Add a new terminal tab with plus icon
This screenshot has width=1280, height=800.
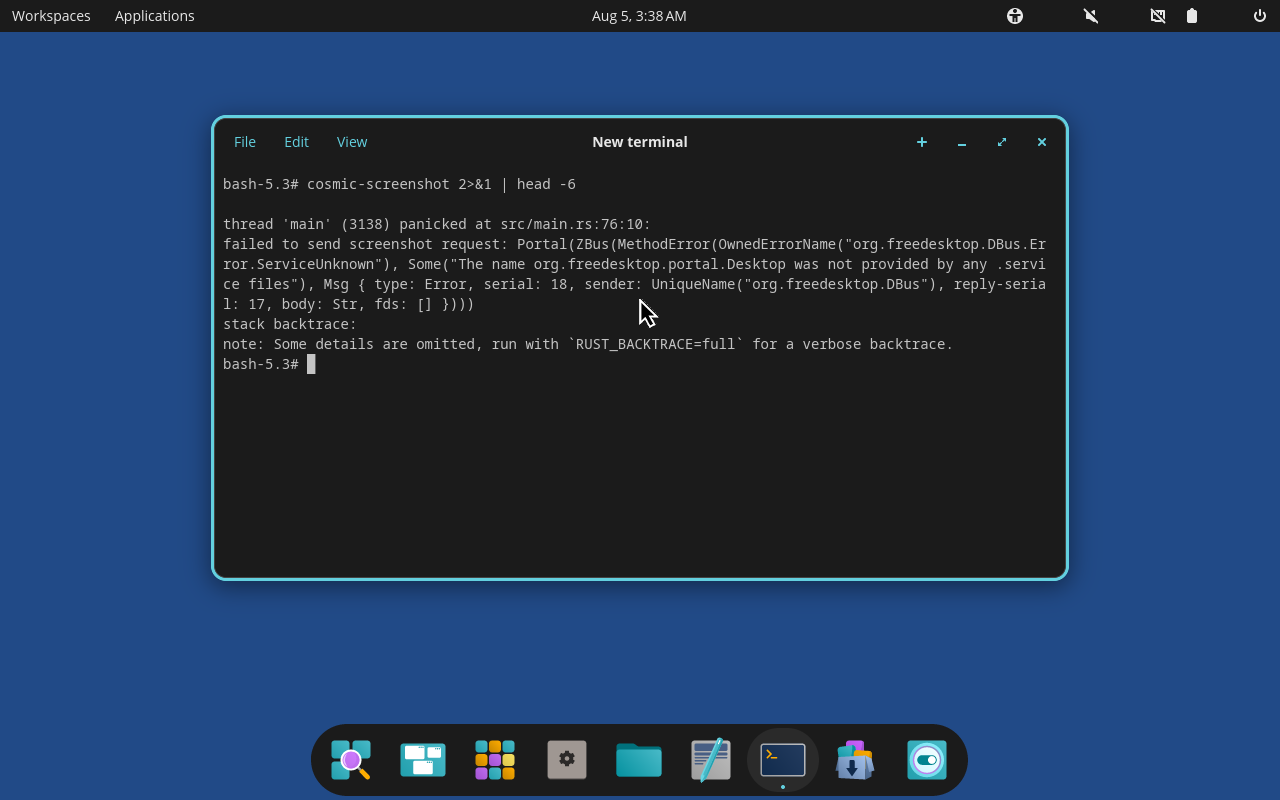(922, 142)
